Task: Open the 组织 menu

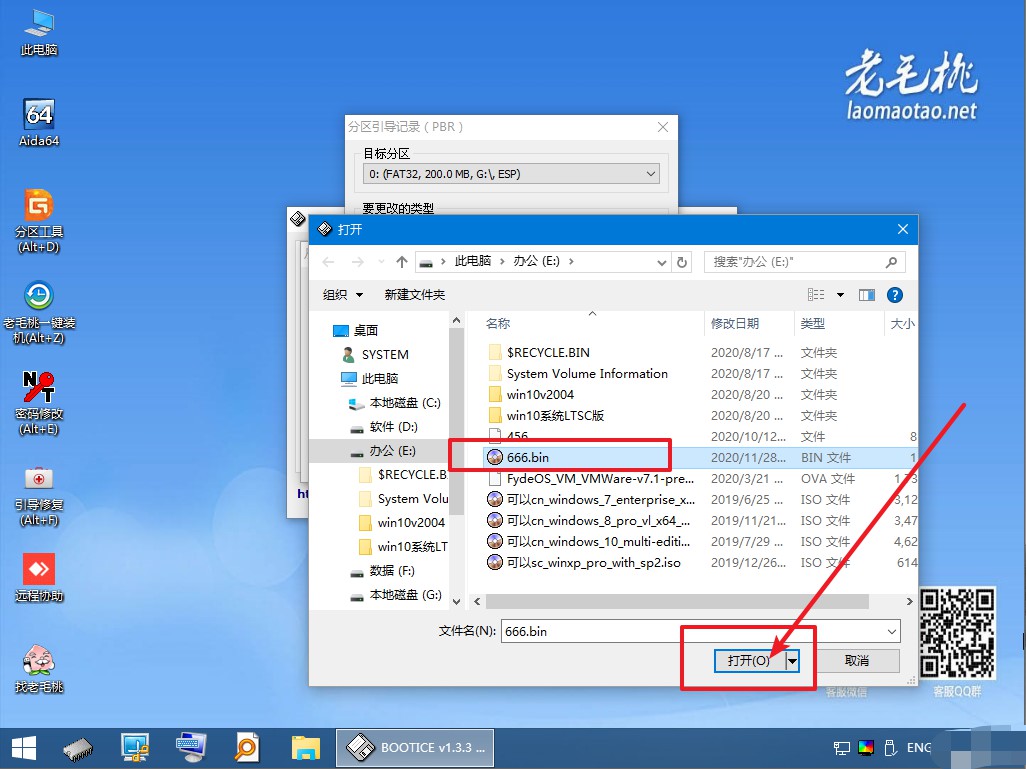Action: click(x=342, y=295)
